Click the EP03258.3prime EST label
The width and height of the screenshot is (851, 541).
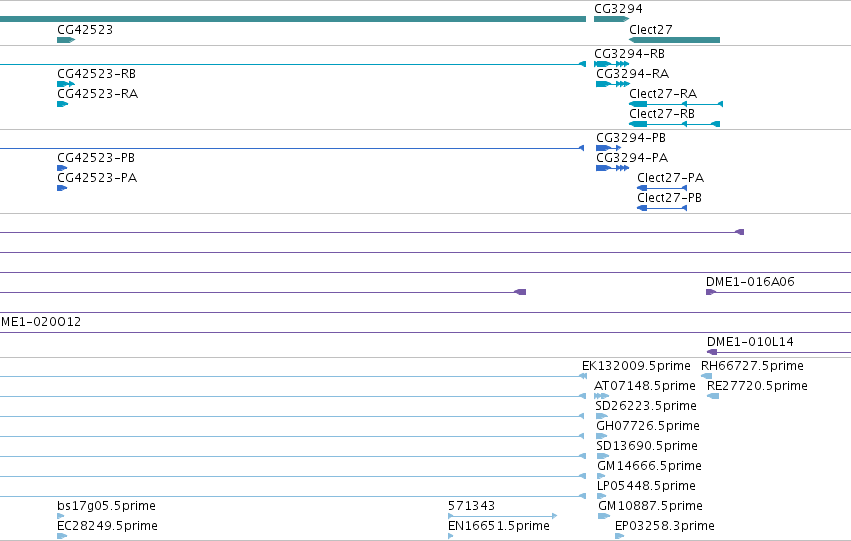665,526
